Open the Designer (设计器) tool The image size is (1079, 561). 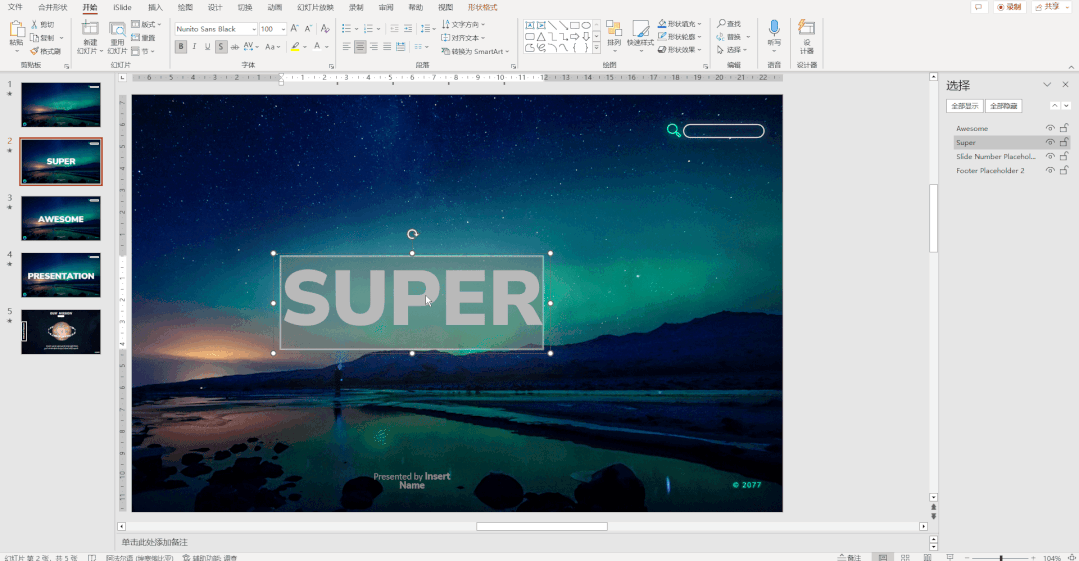pos(806,28)
